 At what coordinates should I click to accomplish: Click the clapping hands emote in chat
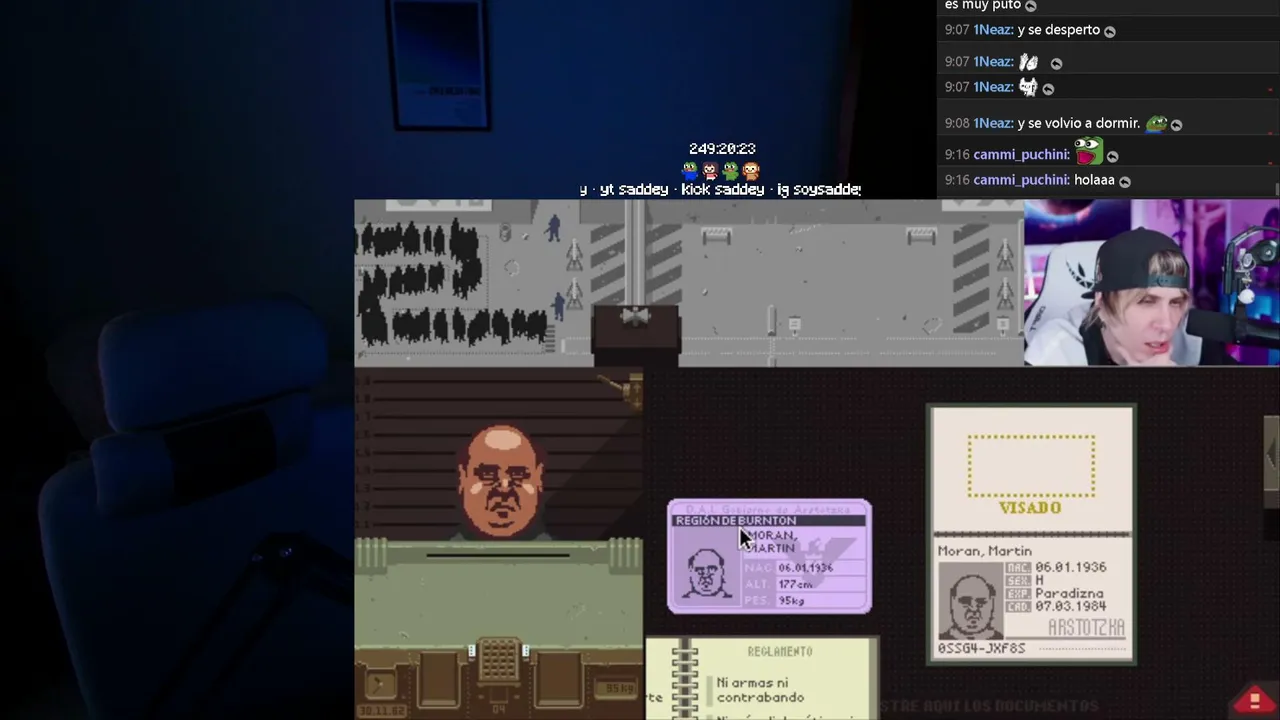coord(1028,62)
